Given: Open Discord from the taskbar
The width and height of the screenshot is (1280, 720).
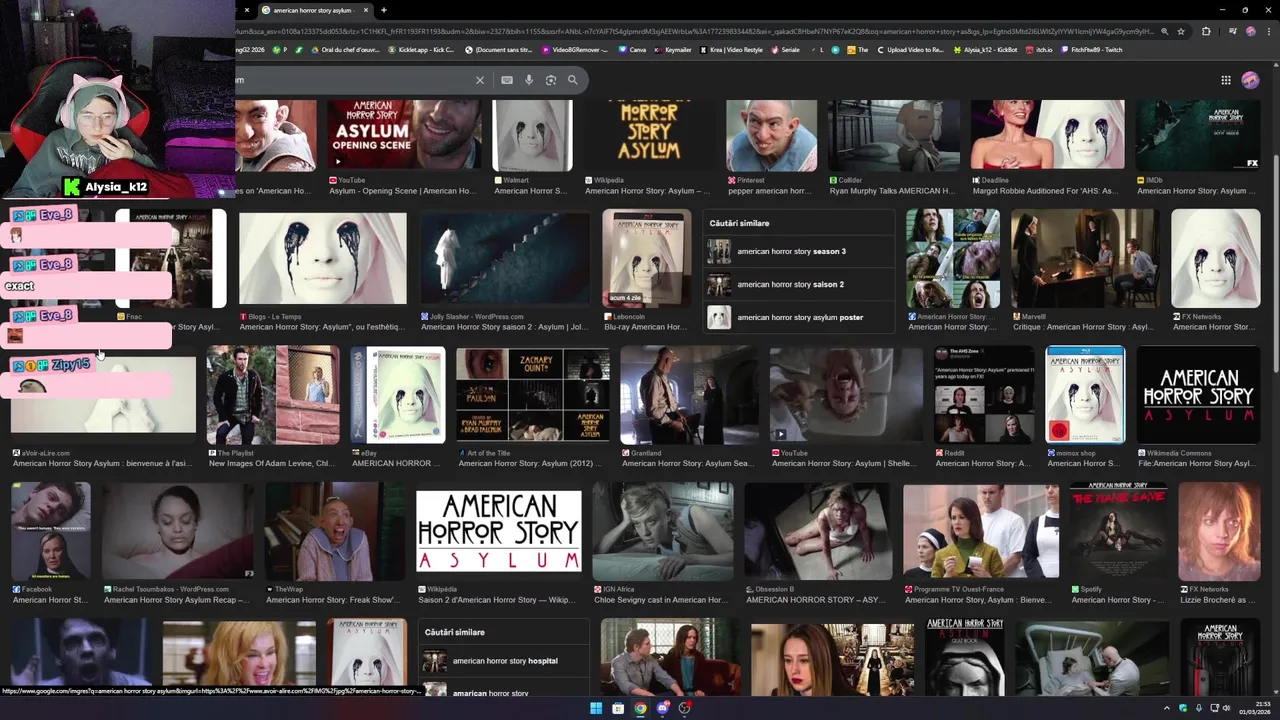Looking at the screenshot, I should click(662, 708).
